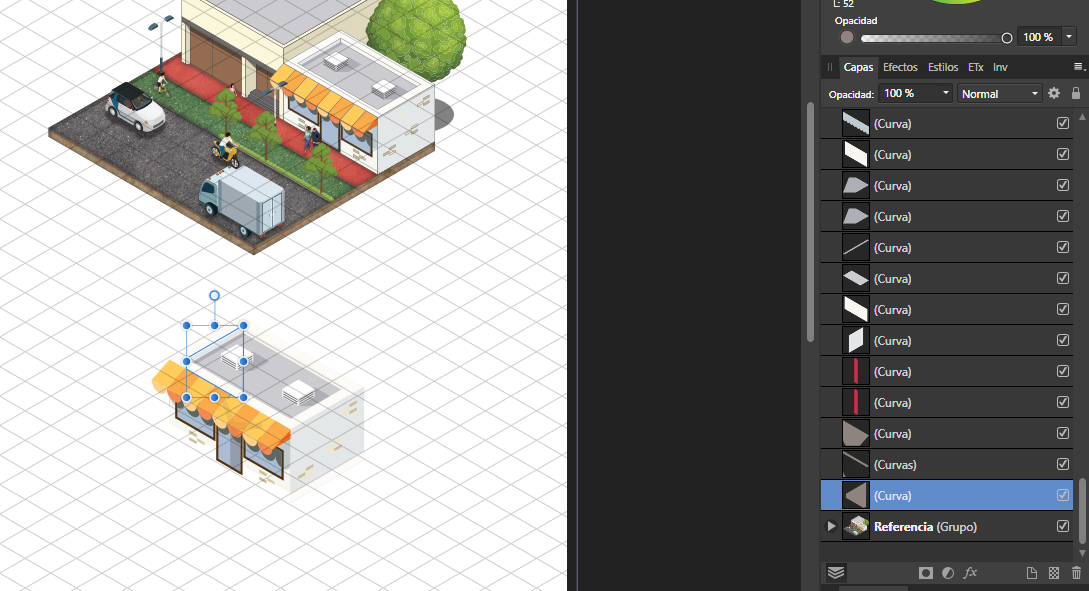The height and width of the screenshot is (591, 1089).
Task: Click the layers panel scroll down arrow
Action: point(1082,553)
